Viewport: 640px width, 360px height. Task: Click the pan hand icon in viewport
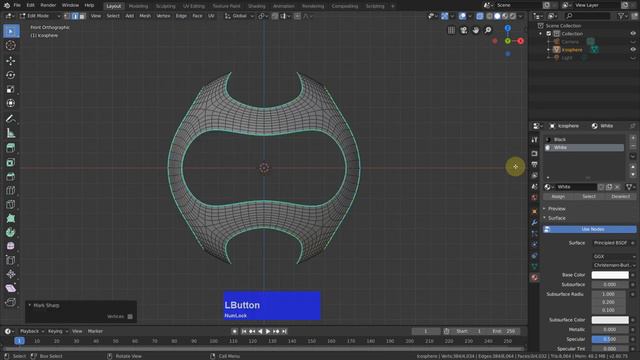click(476, 30)
